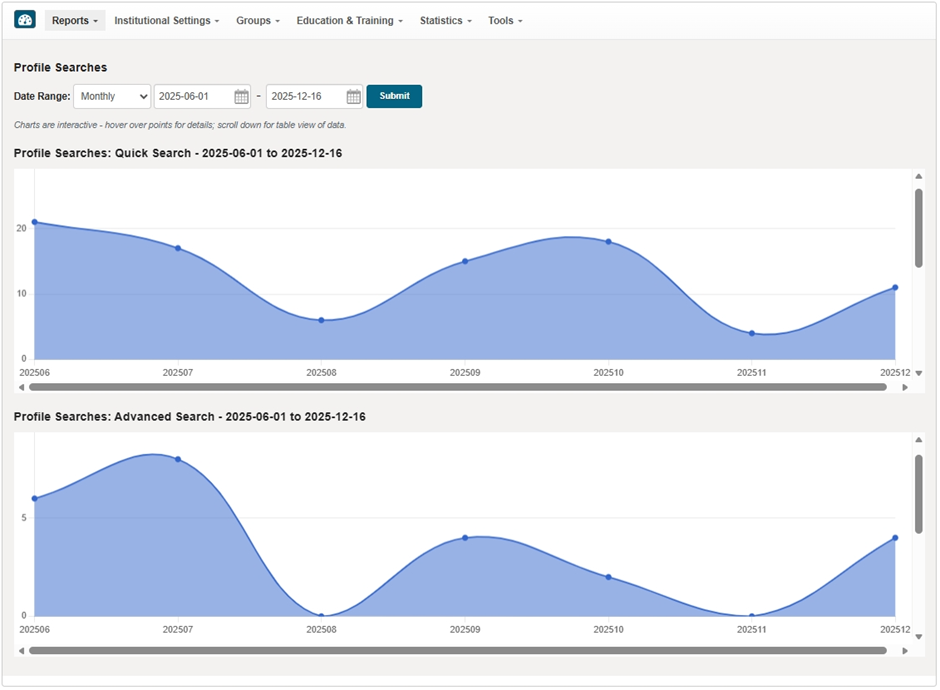
Task: Click the Quick Search chart title text
Action: tap(178, 153)
